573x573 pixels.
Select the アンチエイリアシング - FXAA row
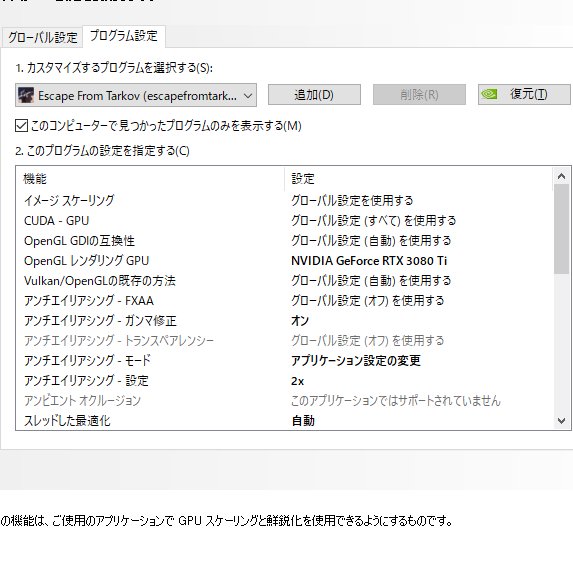point(285,301)
